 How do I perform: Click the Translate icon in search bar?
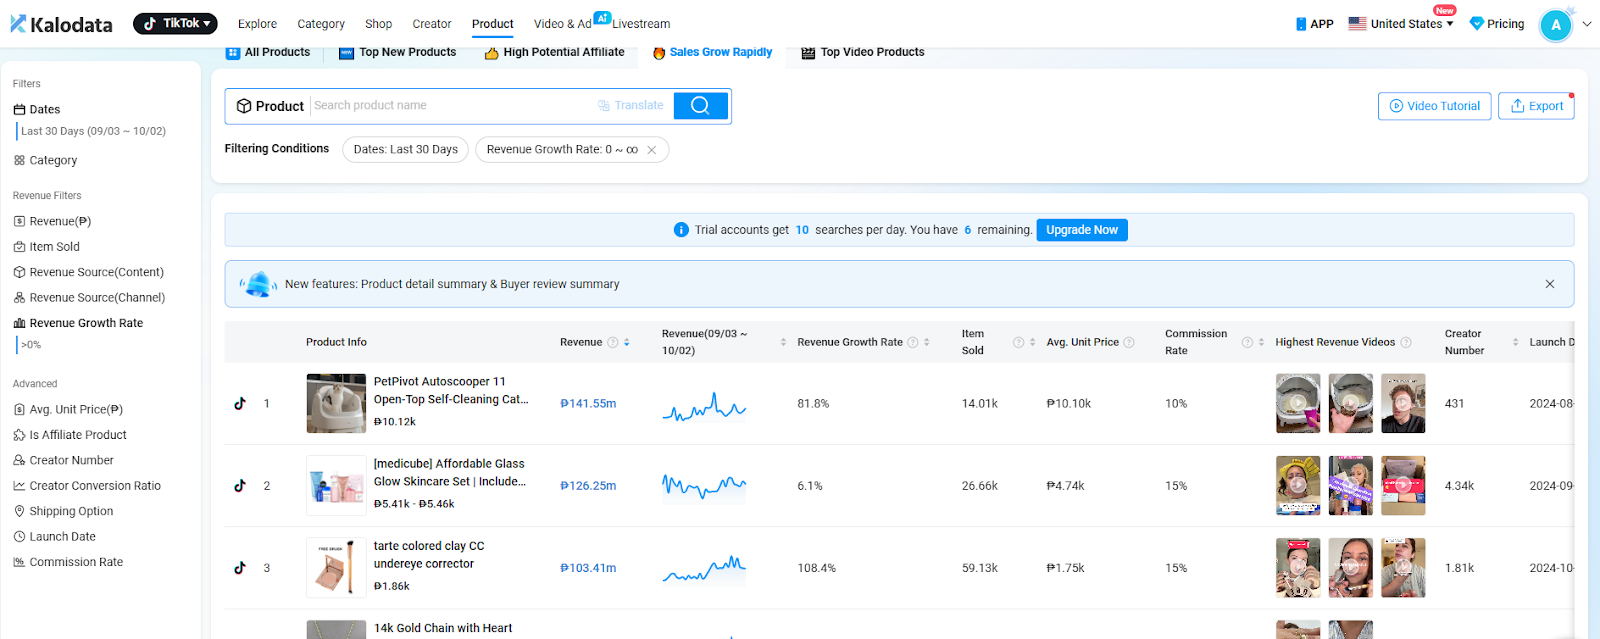click(604, 106)
